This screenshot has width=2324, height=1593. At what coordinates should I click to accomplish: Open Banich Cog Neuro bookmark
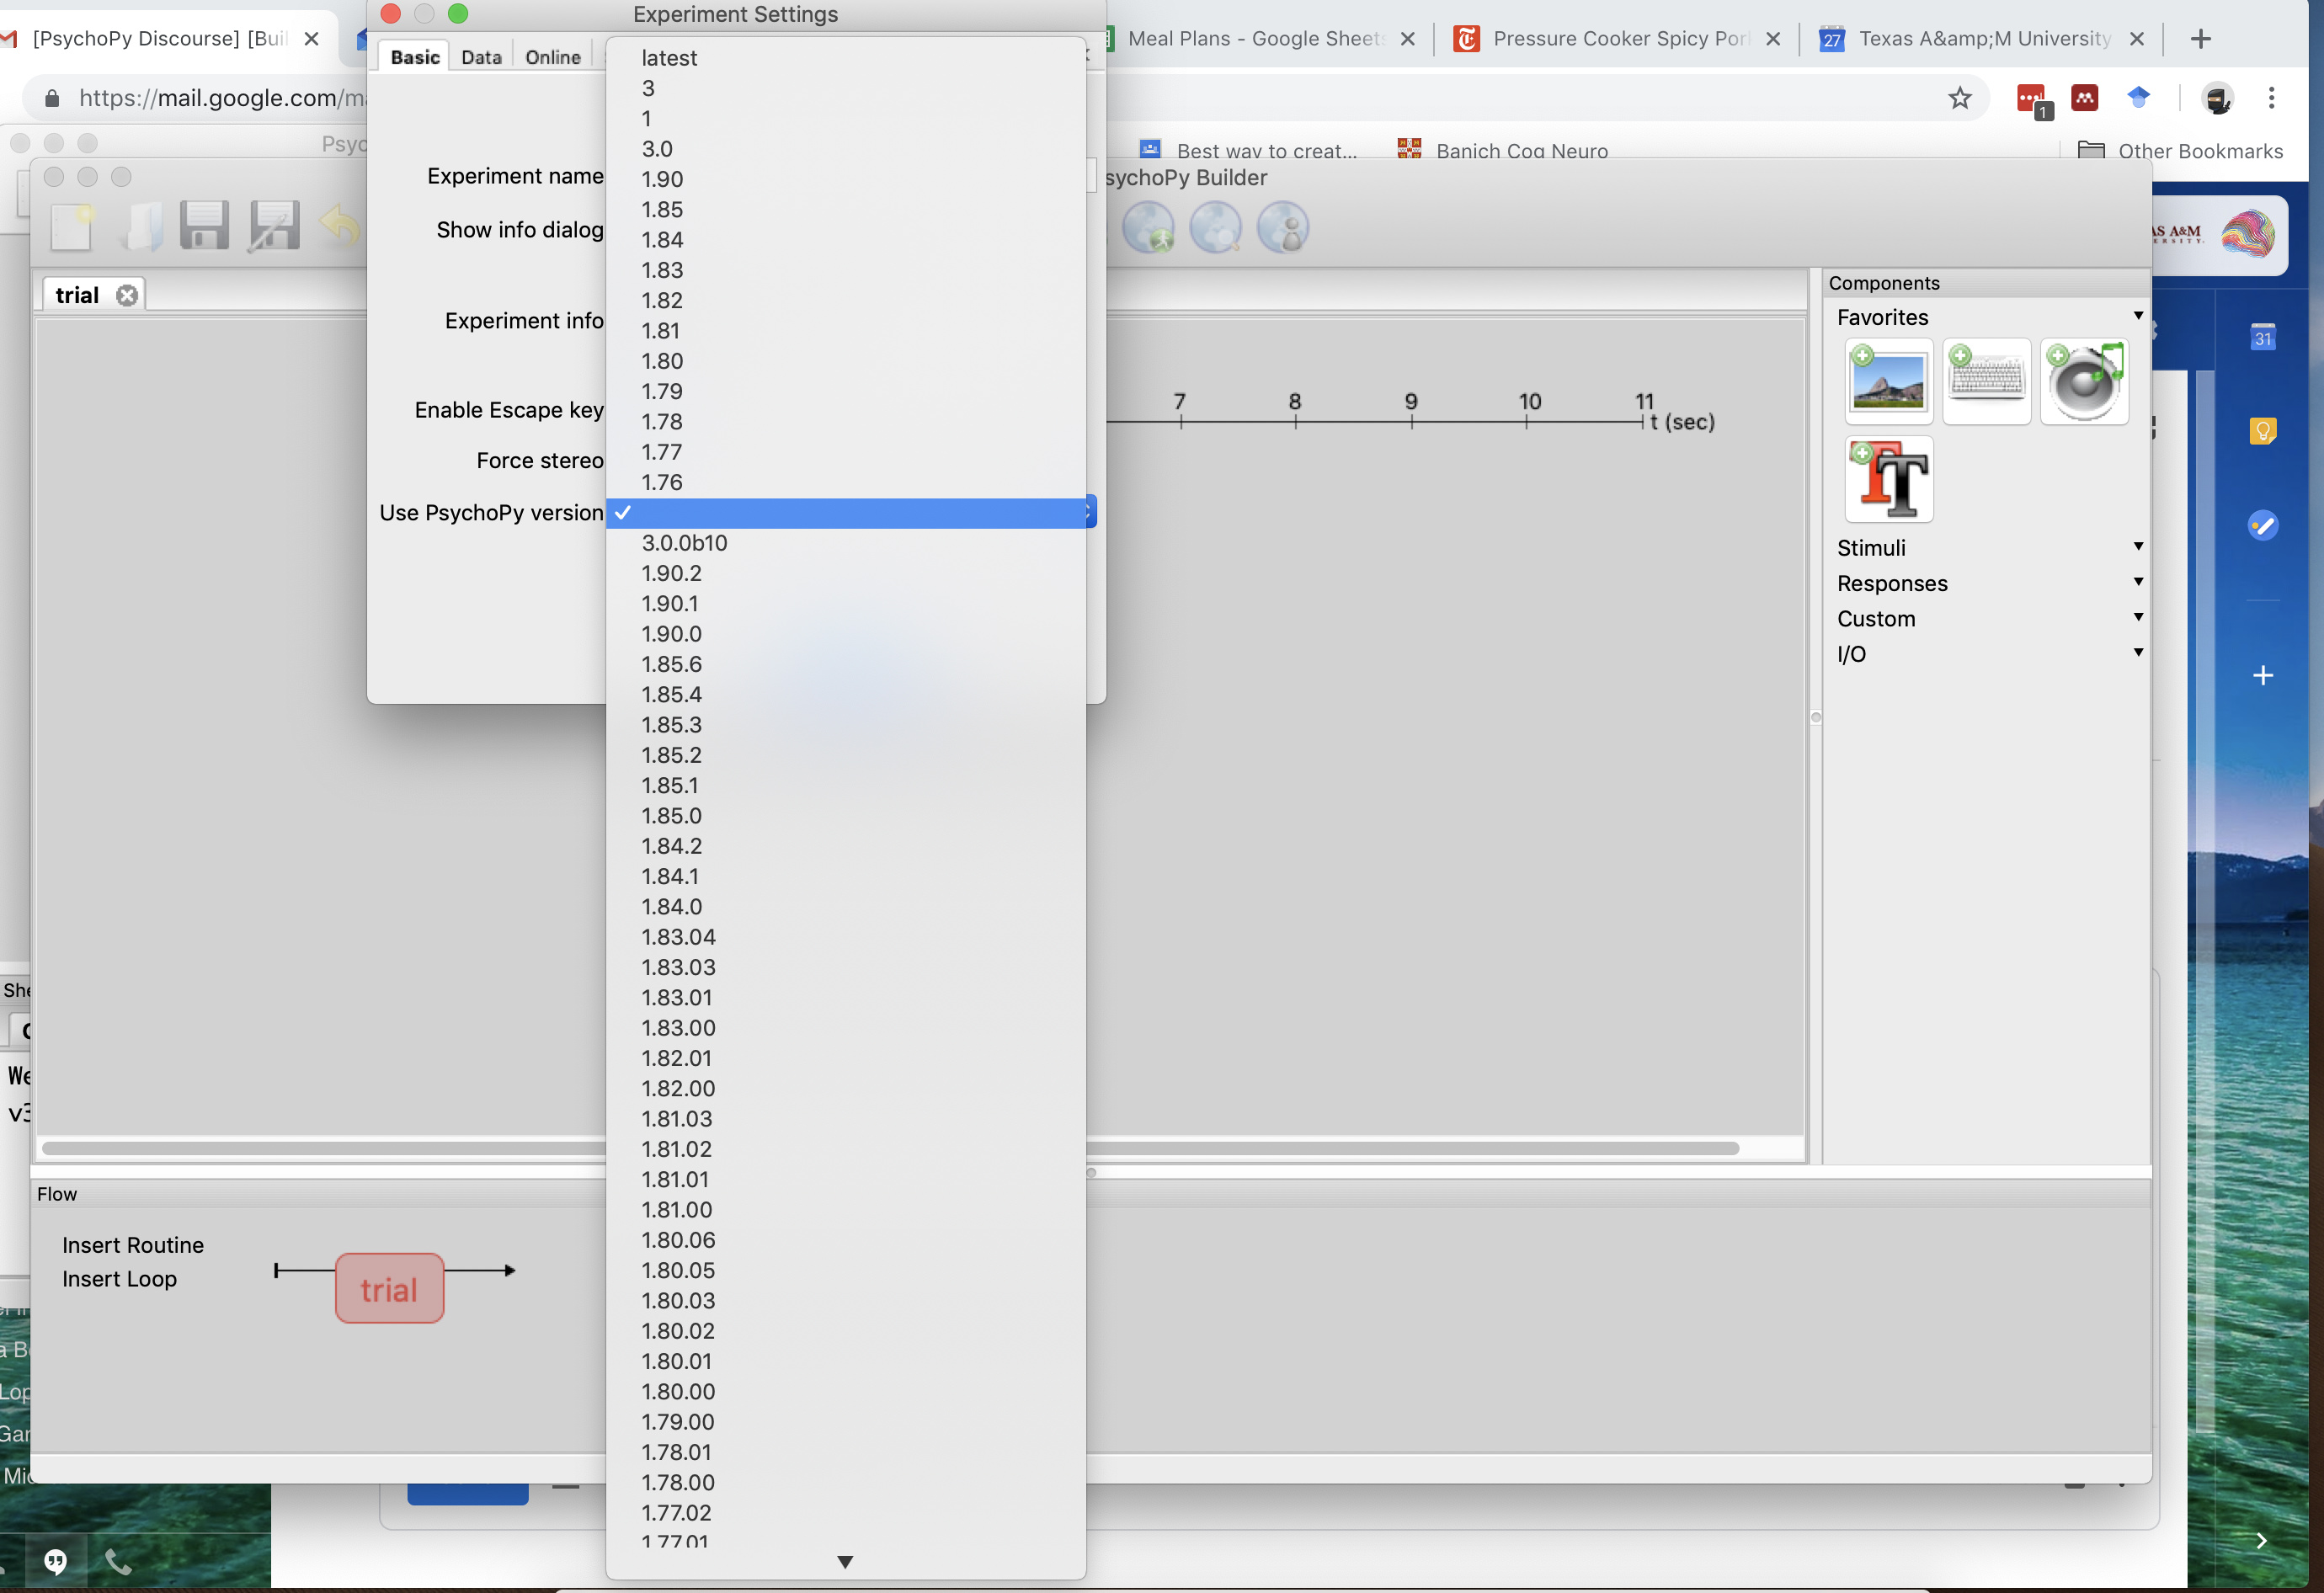(1503, 151)
